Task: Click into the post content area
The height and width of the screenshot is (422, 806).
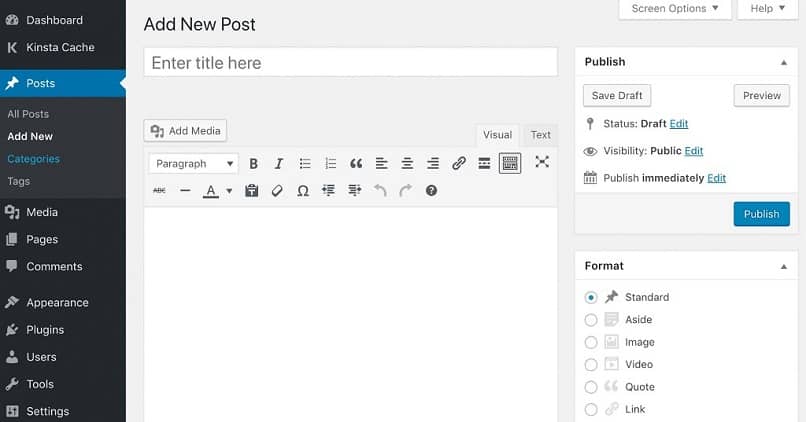Action: pyautogui.click(x=351, y=315)
